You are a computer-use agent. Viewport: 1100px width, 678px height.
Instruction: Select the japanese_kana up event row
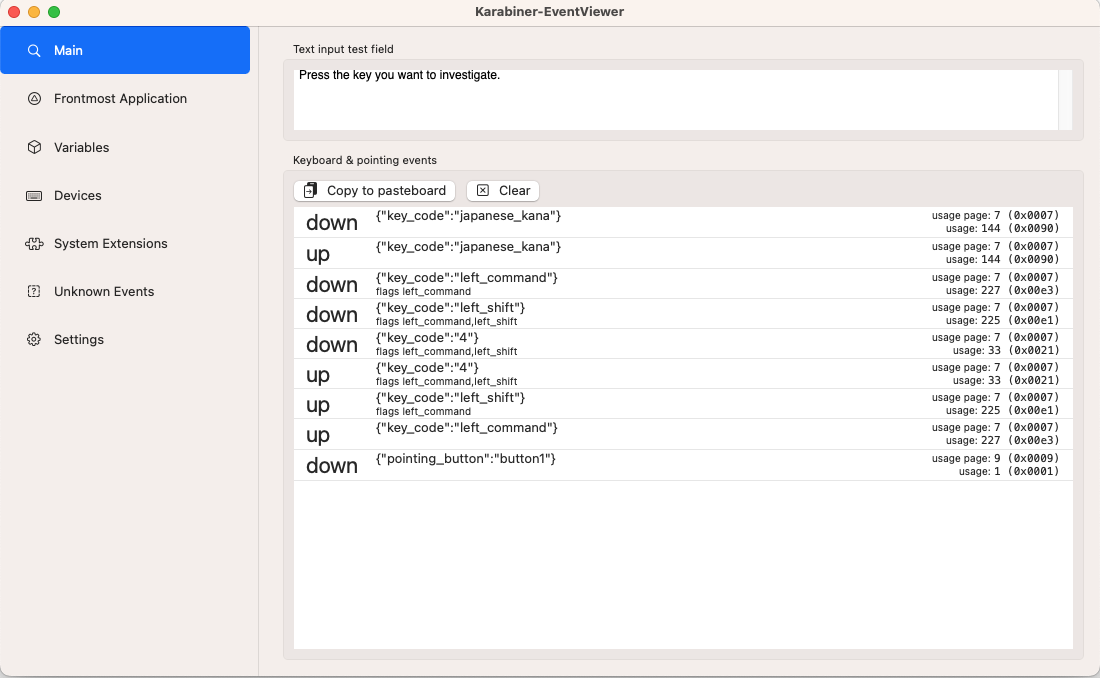coord(683,253)
